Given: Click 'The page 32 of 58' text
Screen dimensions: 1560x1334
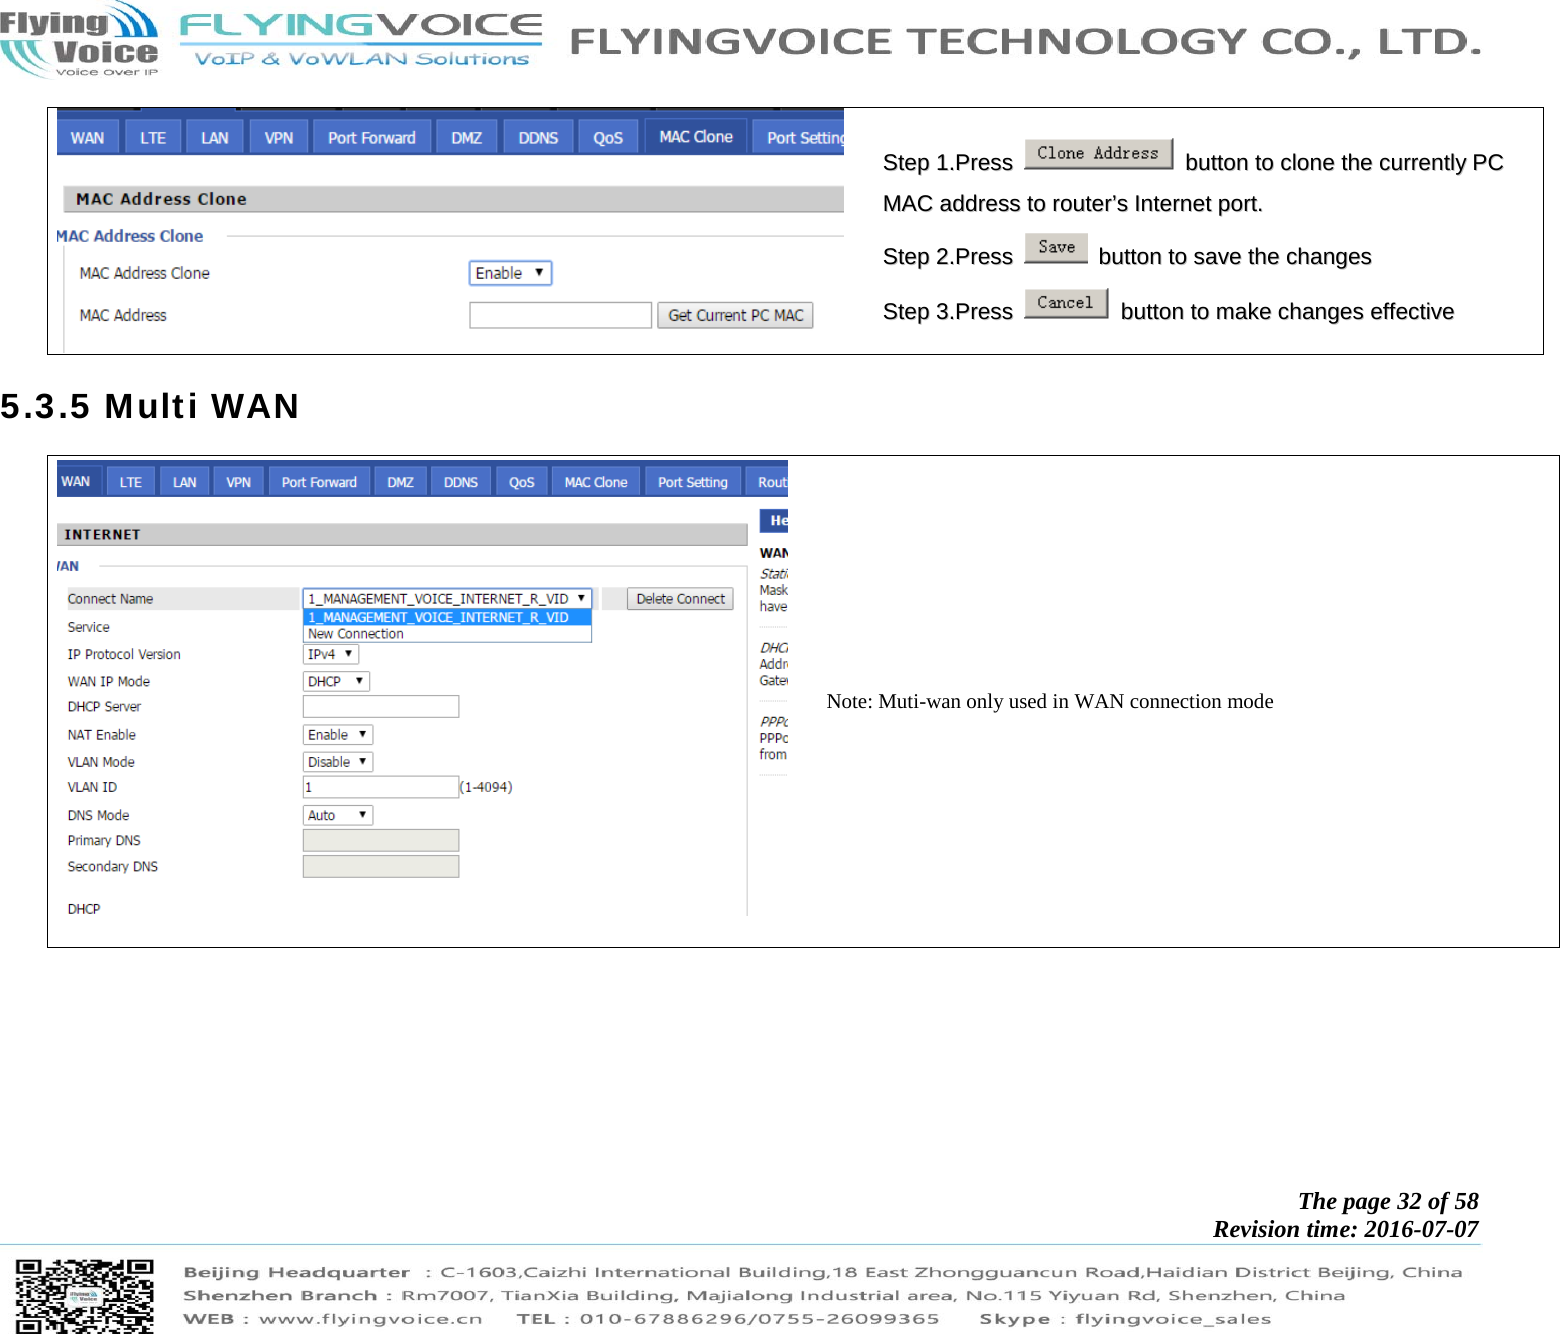Looking at the screenshot, I should click(1388, 1201).
